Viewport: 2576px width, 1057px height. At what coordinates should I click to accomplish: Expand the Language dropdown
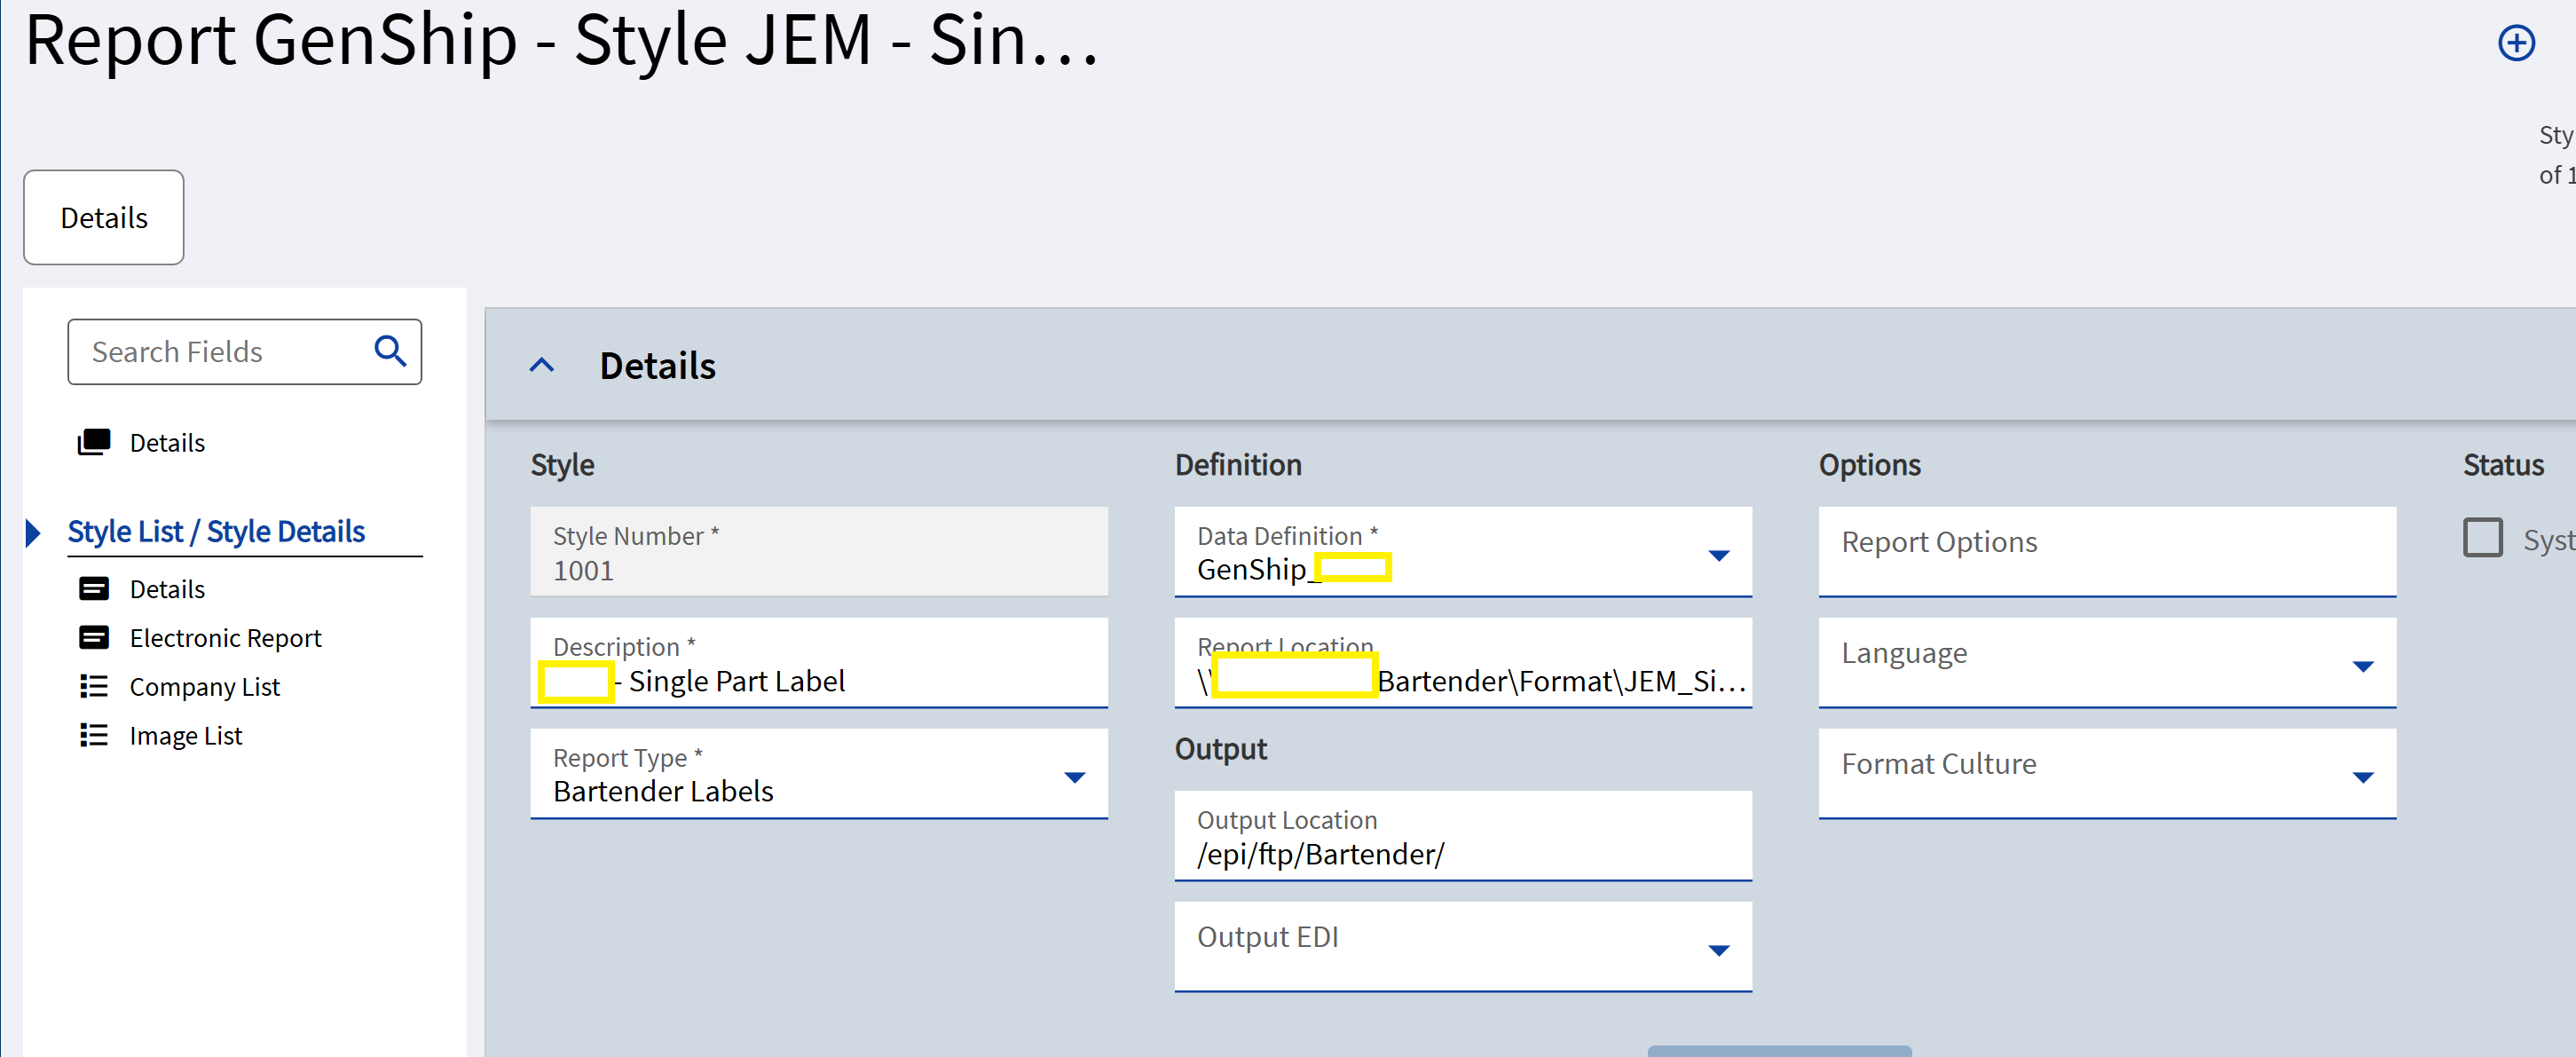[2362, 666]
